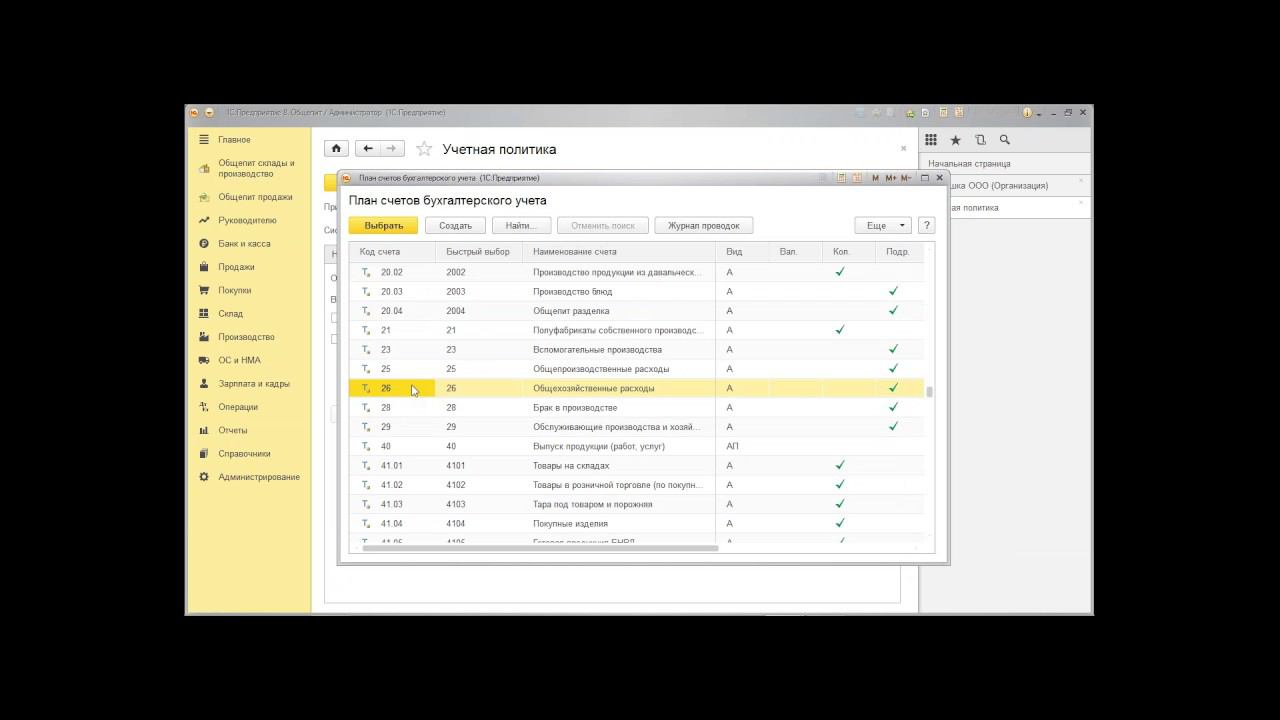This screenshot has width=1280, height=720.
Task: Open Журнал проводок
Action: (704, 226)
